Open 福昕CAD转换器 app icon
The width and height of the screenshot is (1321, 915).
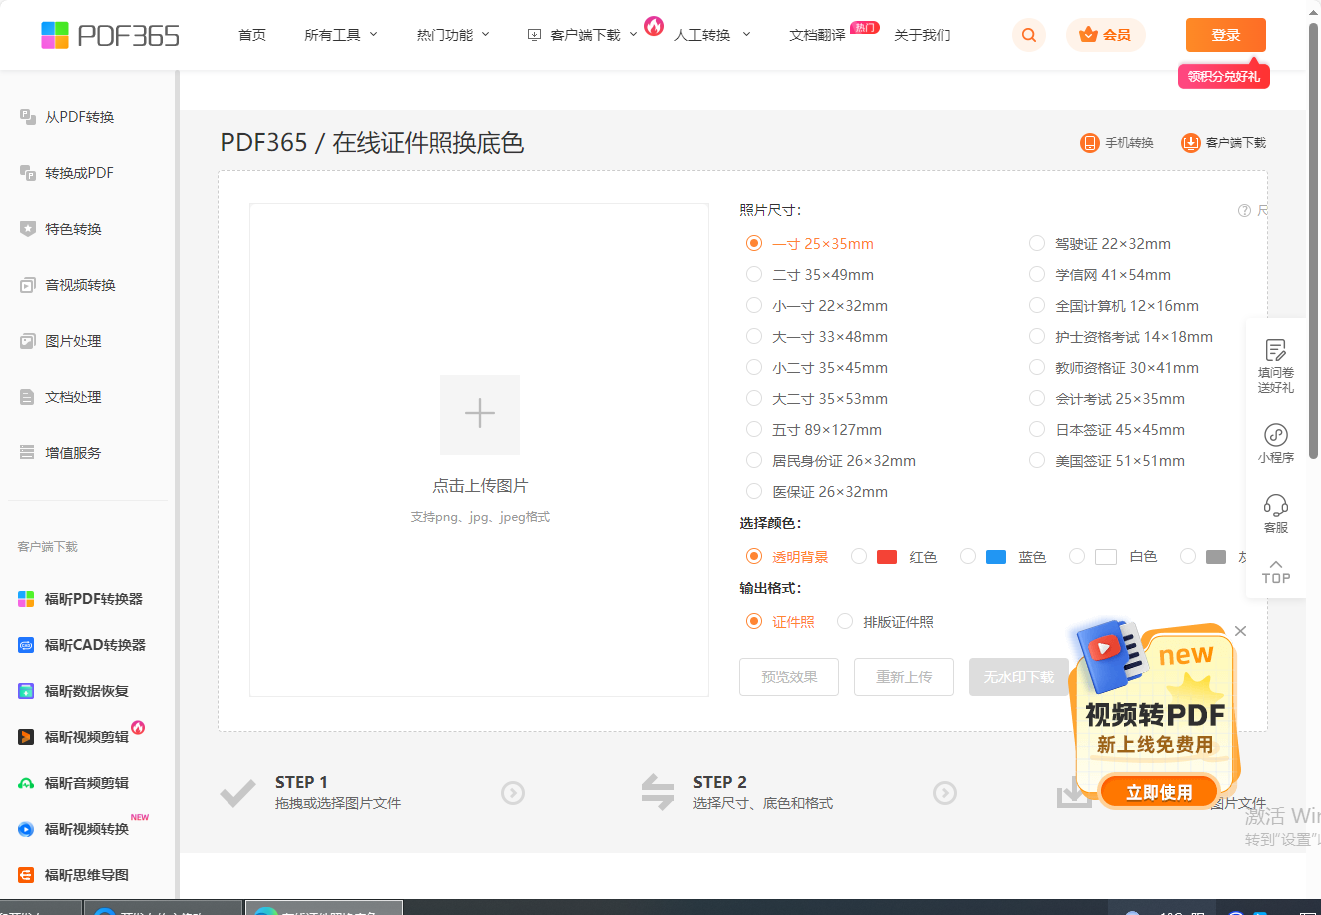26,645
